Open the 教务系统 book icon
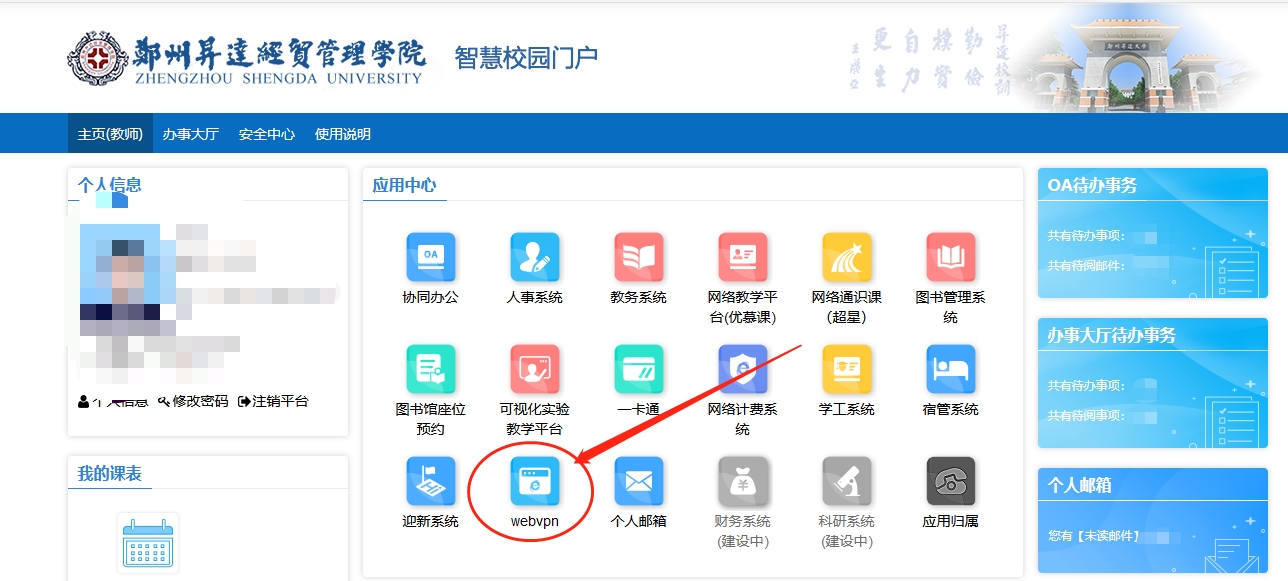 tap(638, 258)
